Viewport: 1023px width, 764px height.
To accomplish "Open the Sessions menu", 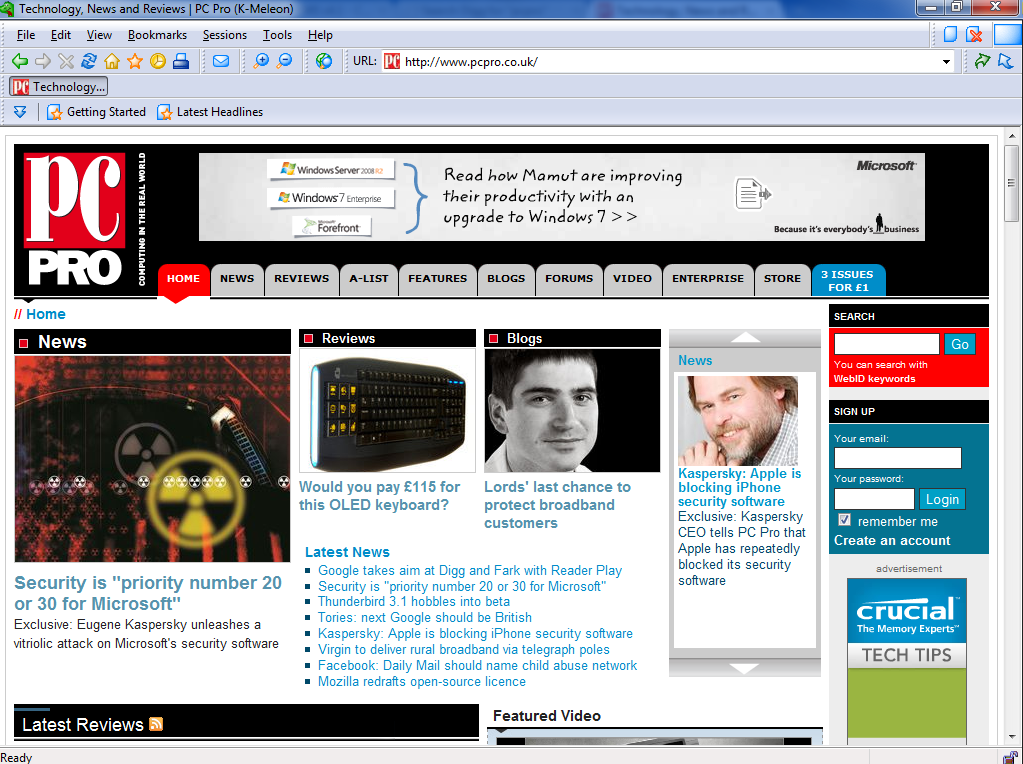I will click(224, 35).
